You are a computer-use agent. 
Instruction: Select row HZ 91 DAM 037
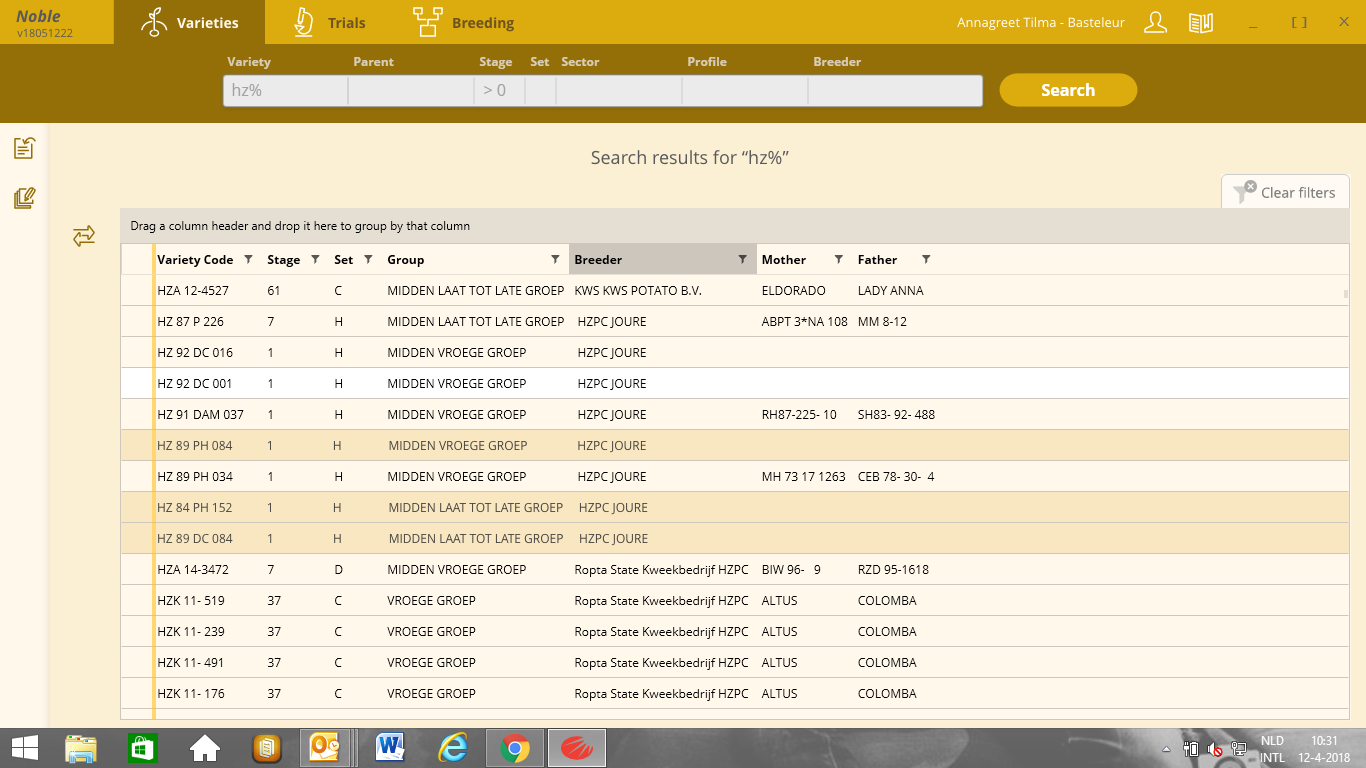click(x=735, y=414)
